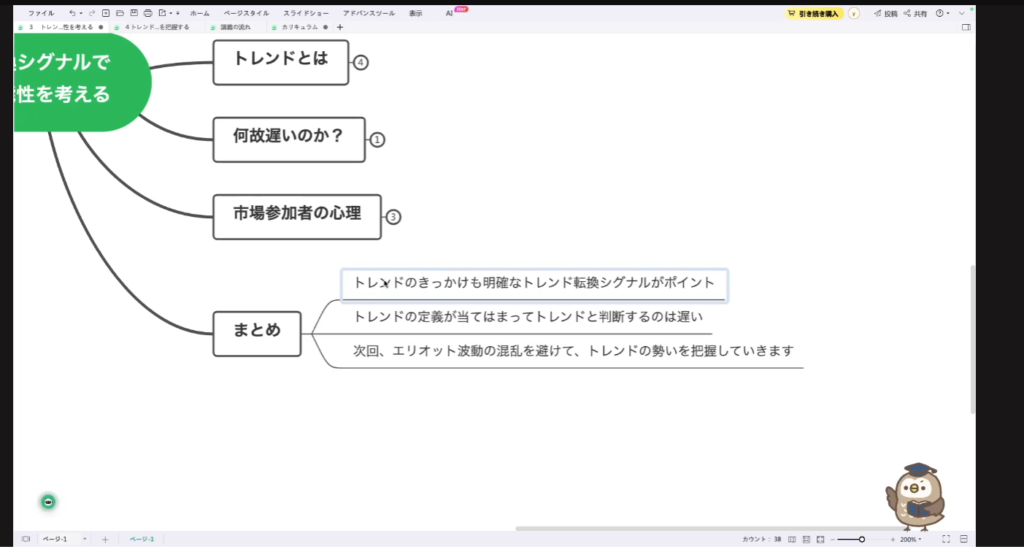Viewport: 1024px width, 552px height.
Task: Click the 共有 share button
Action: (915, 13)
